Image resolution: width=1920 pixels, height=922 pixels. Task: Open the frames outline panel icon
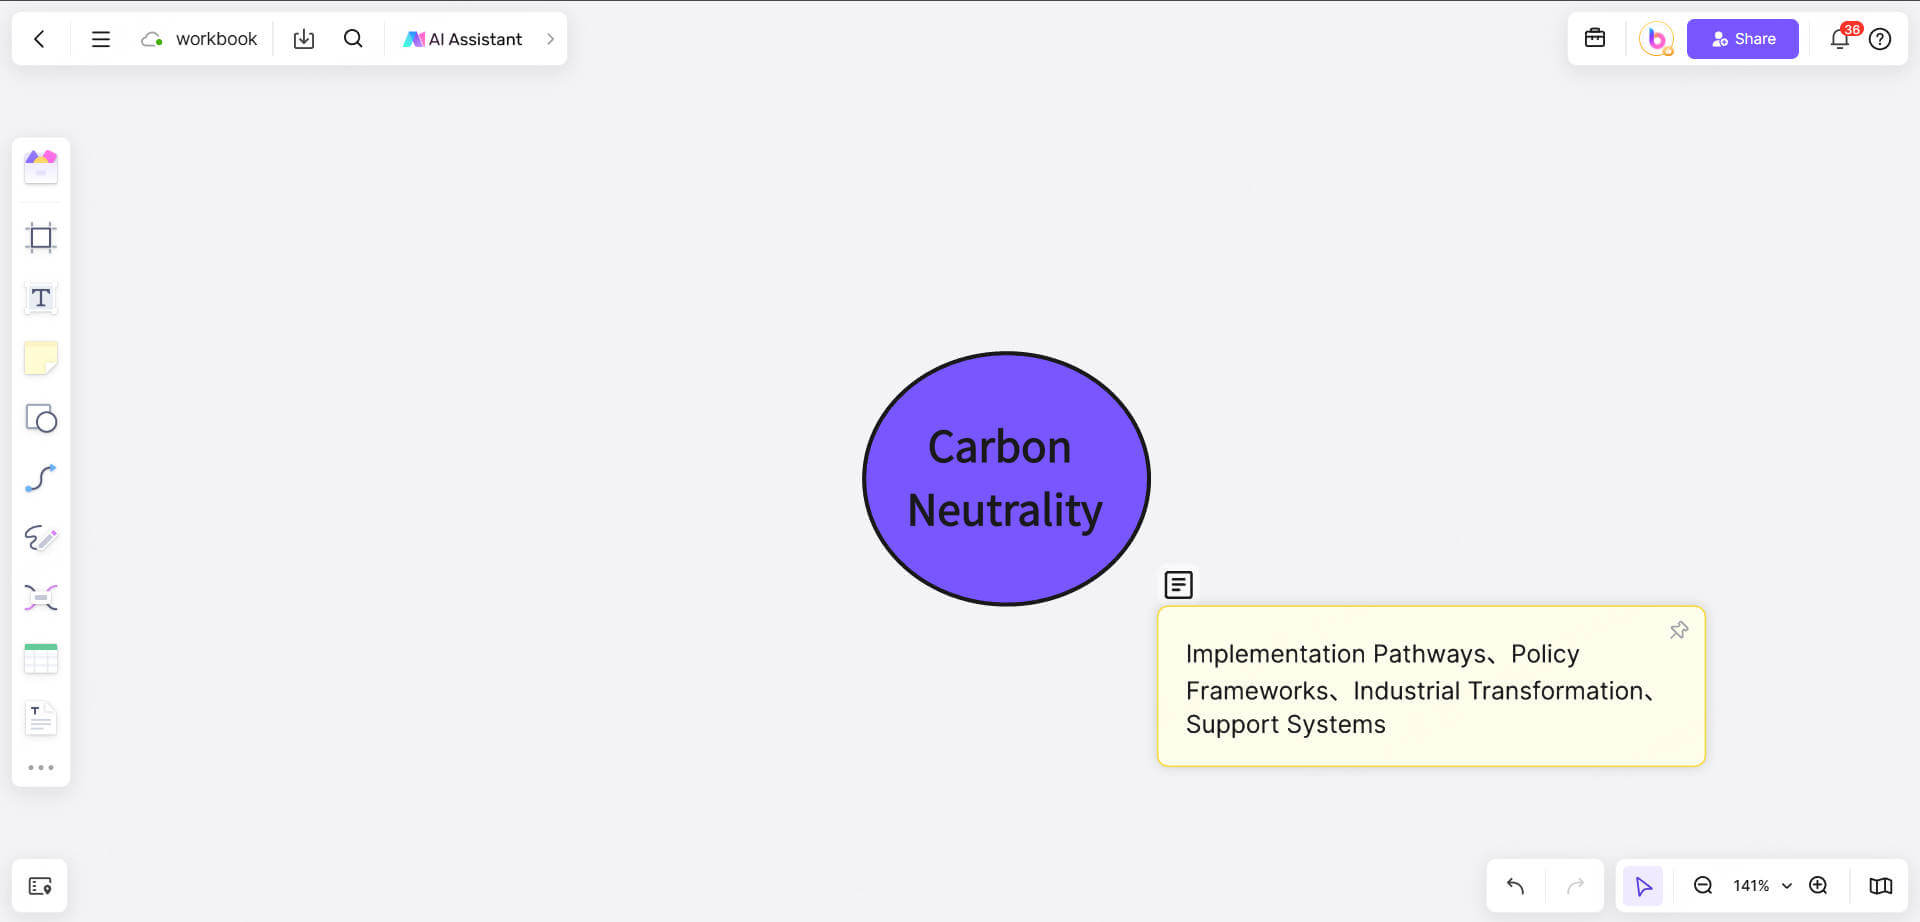(x=40, y=886)
